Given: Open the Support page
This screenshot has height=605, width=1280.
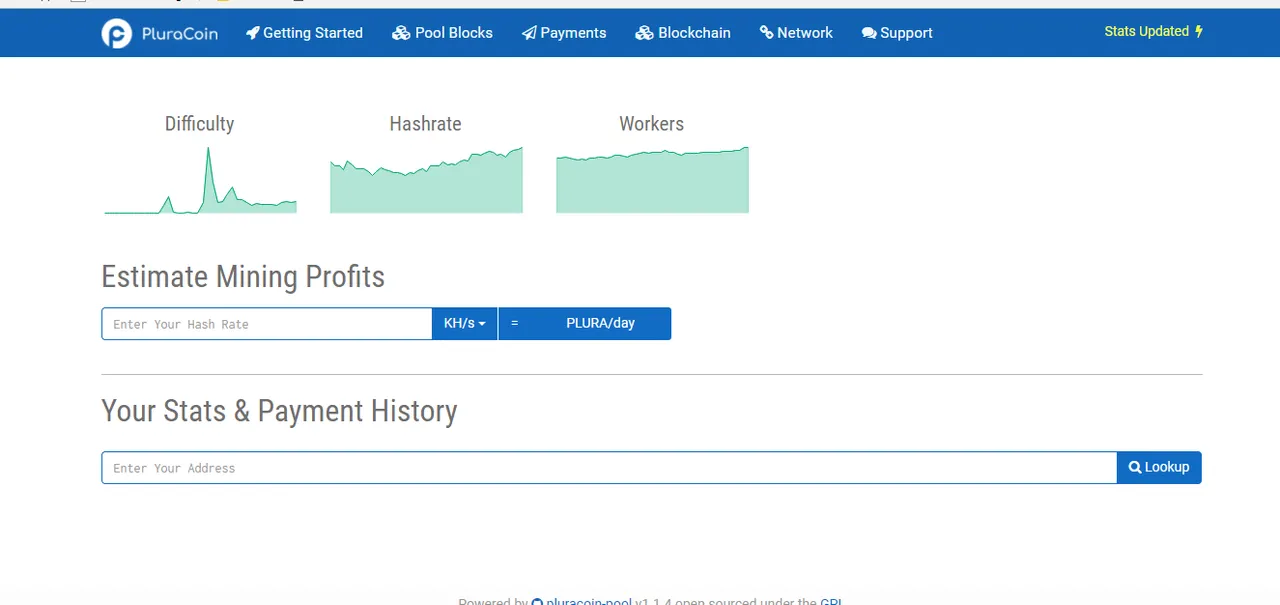Looking at the screenshot, I should pyautogui.click(x=897, y=33).
